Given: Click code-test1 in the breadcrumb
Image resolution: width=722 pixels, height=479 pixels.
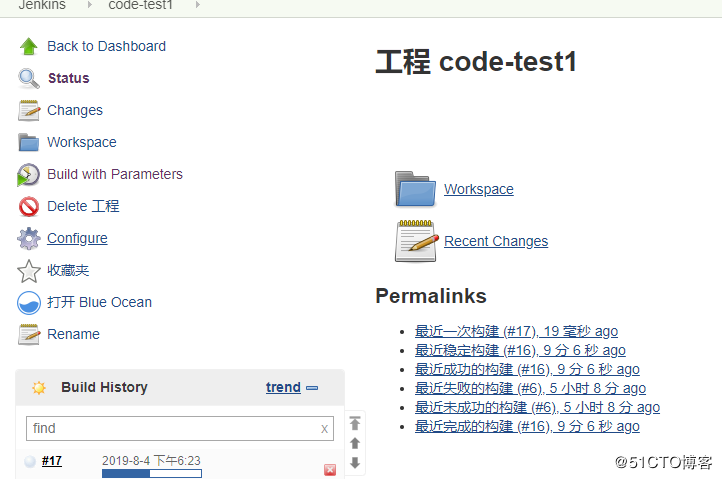Looking at the screenshot, I should (x=140, y=5).
